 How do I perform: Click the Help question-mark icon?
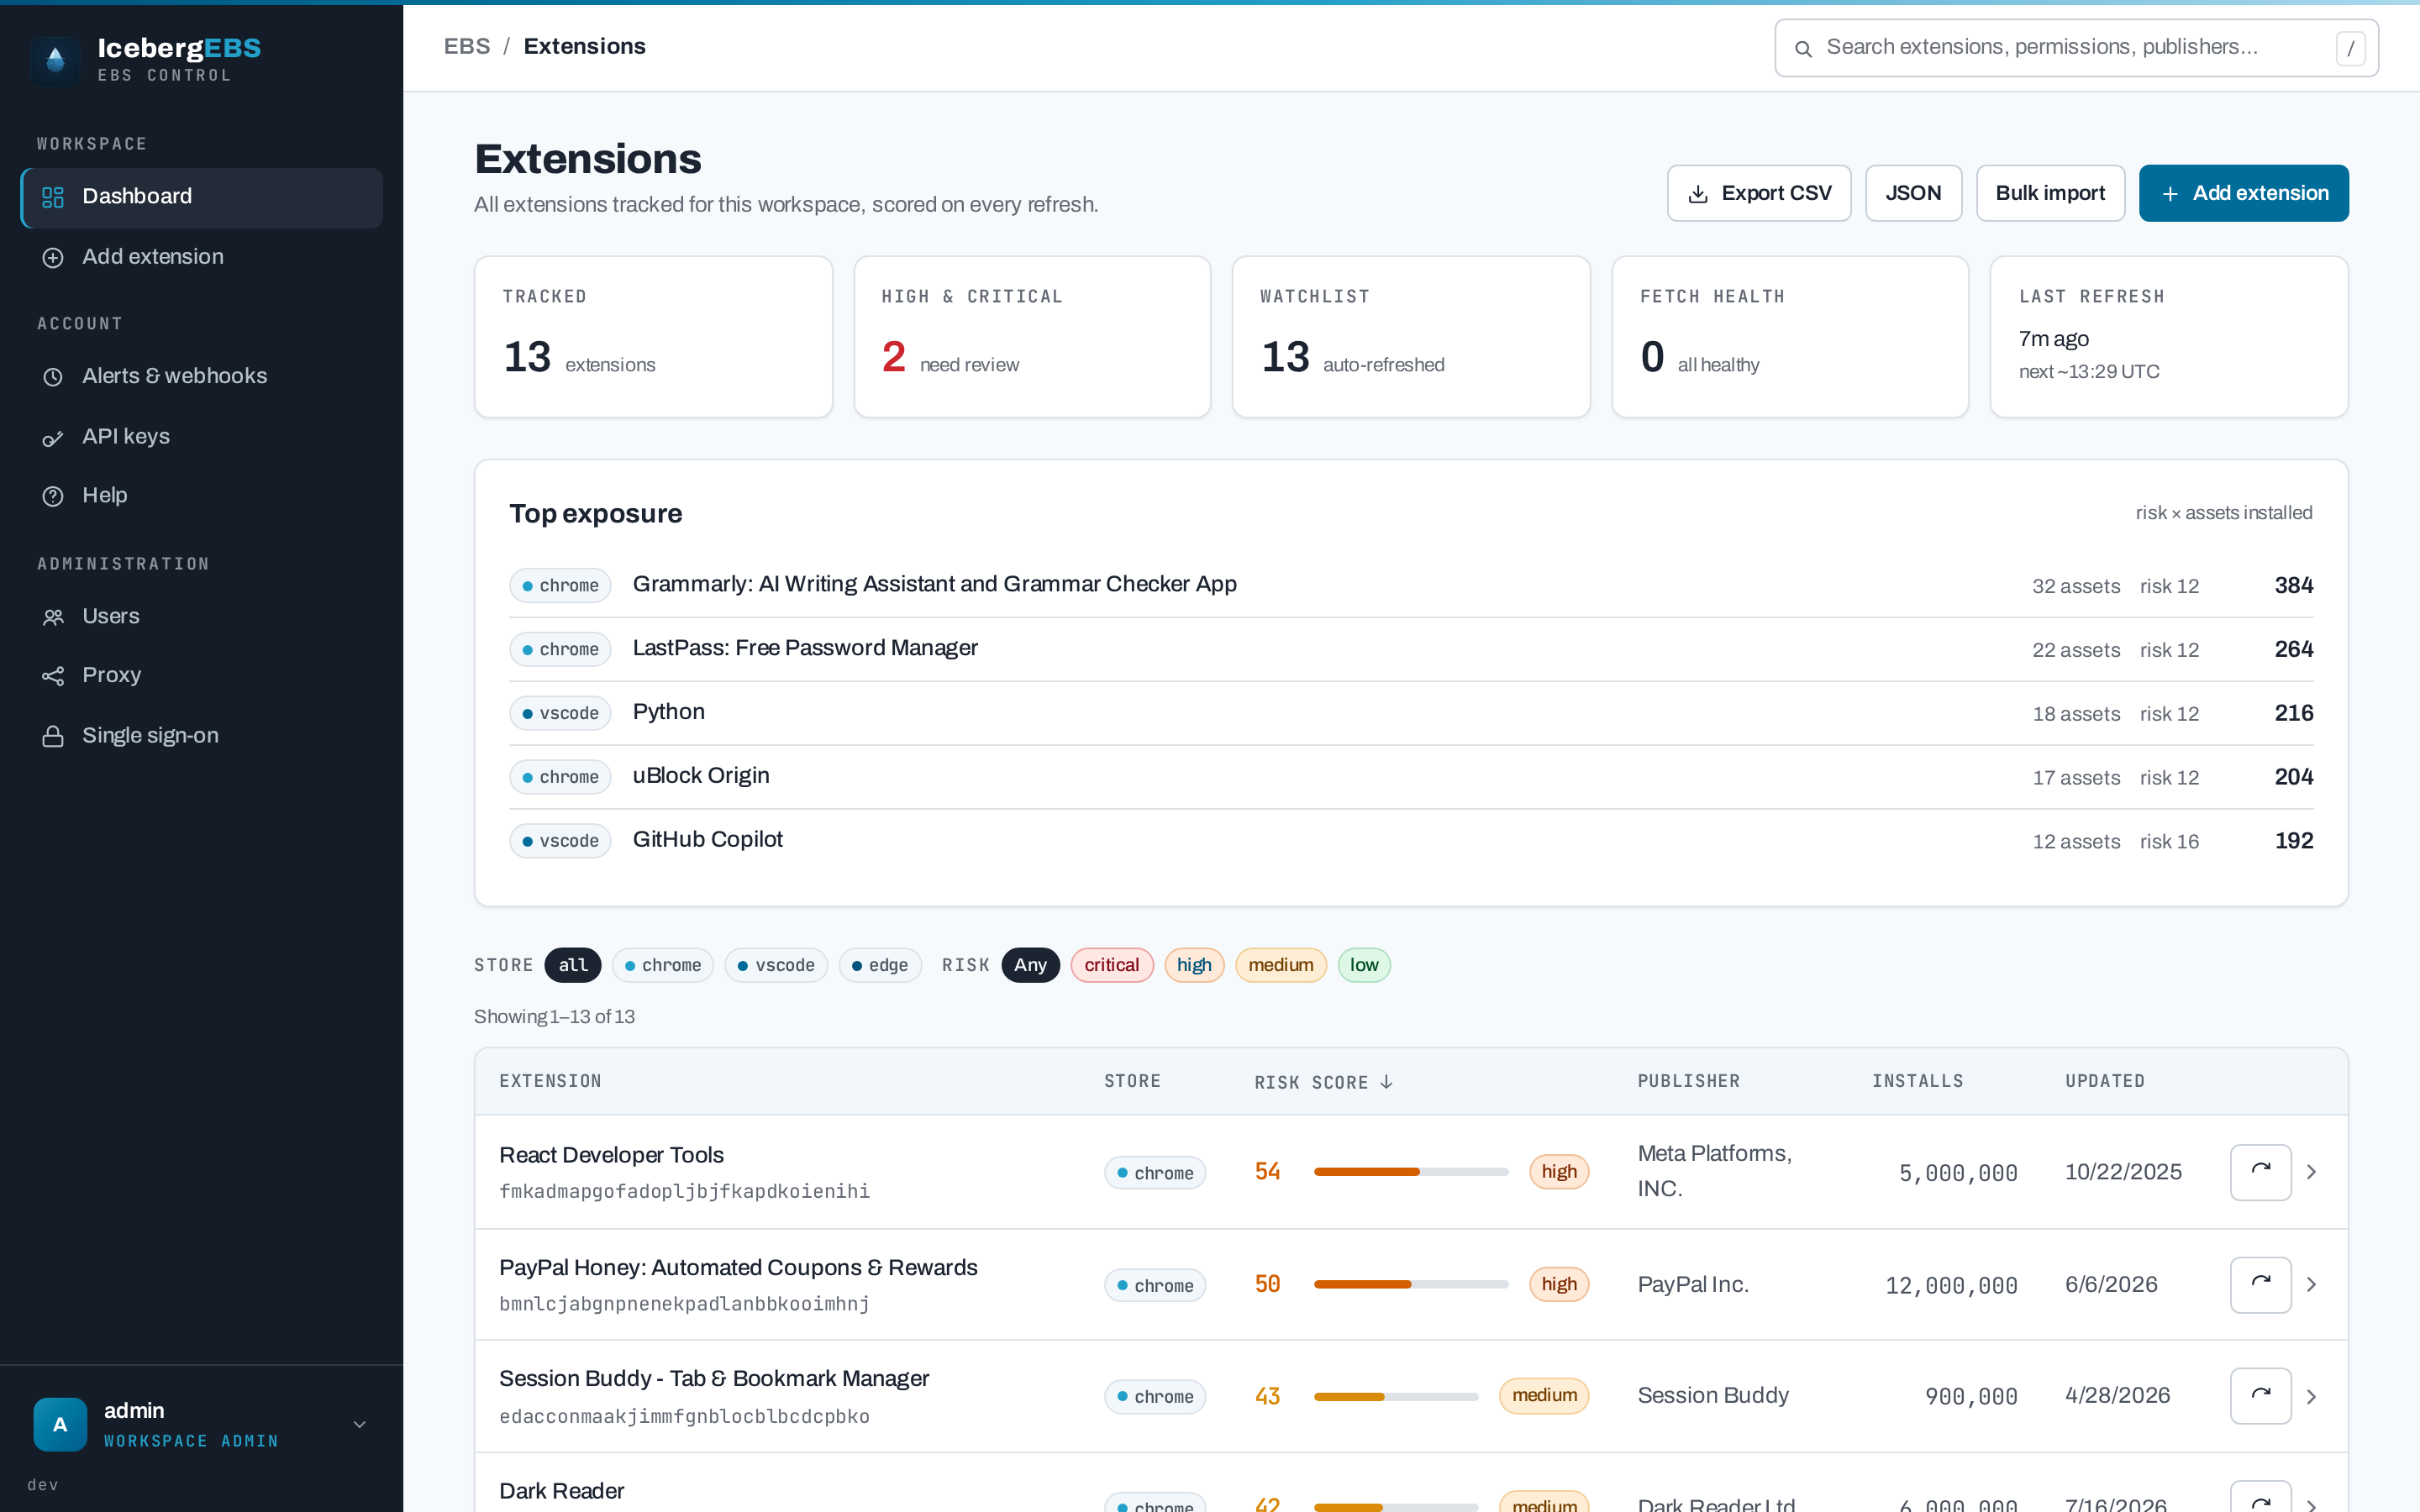coord(53,496)
